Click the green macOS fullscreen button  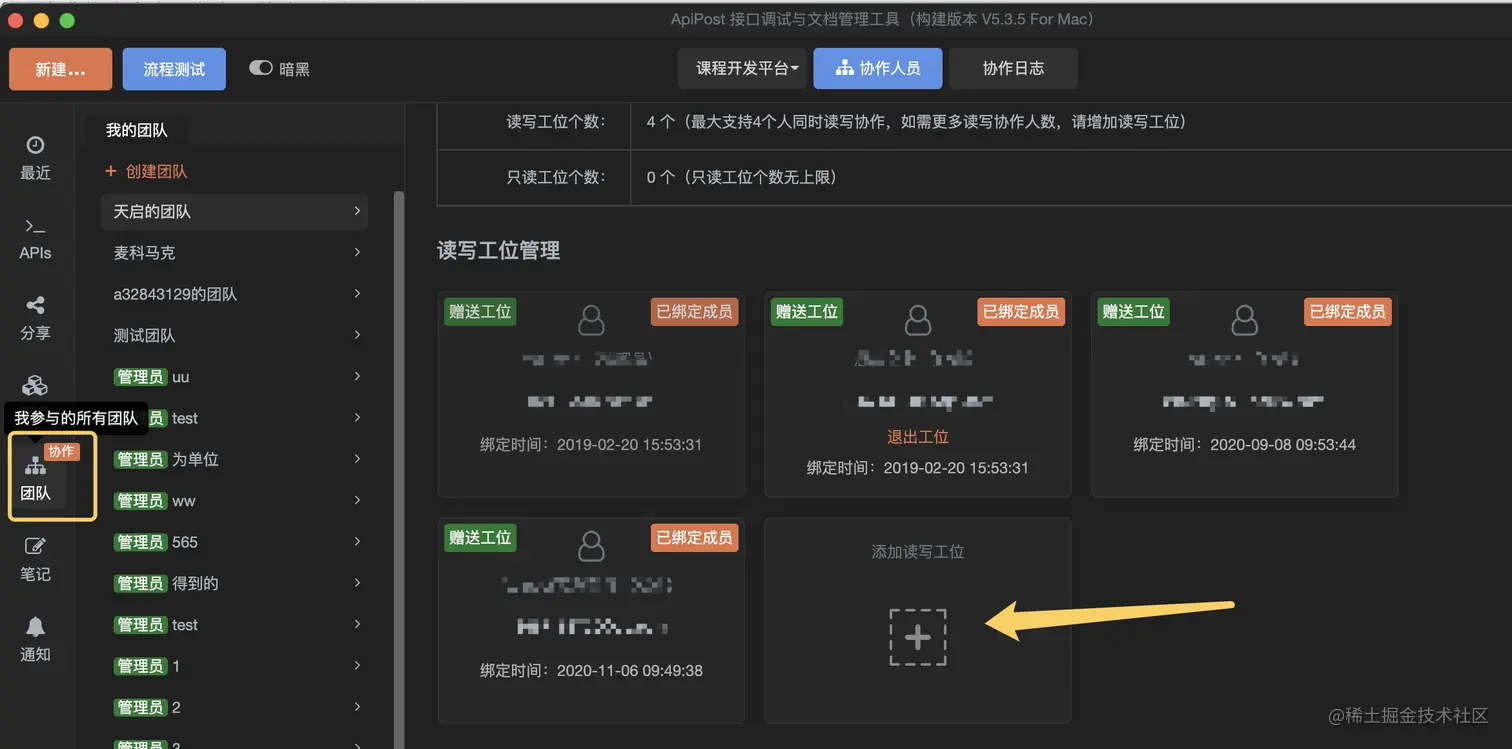click(67, 20)
